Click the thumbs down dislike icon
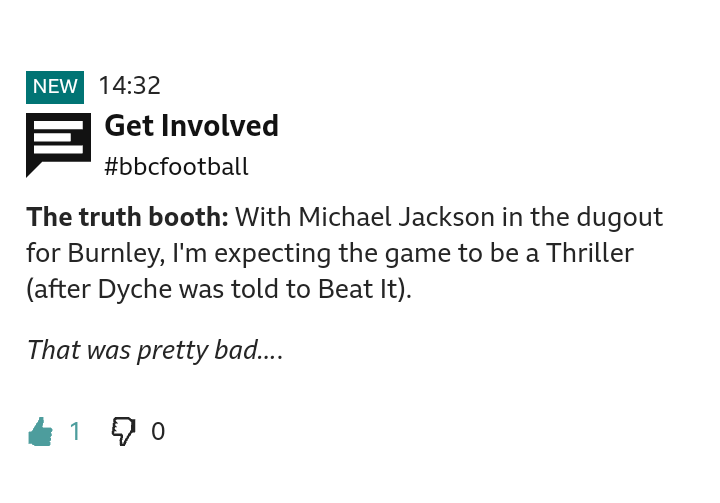 point(123,432)
